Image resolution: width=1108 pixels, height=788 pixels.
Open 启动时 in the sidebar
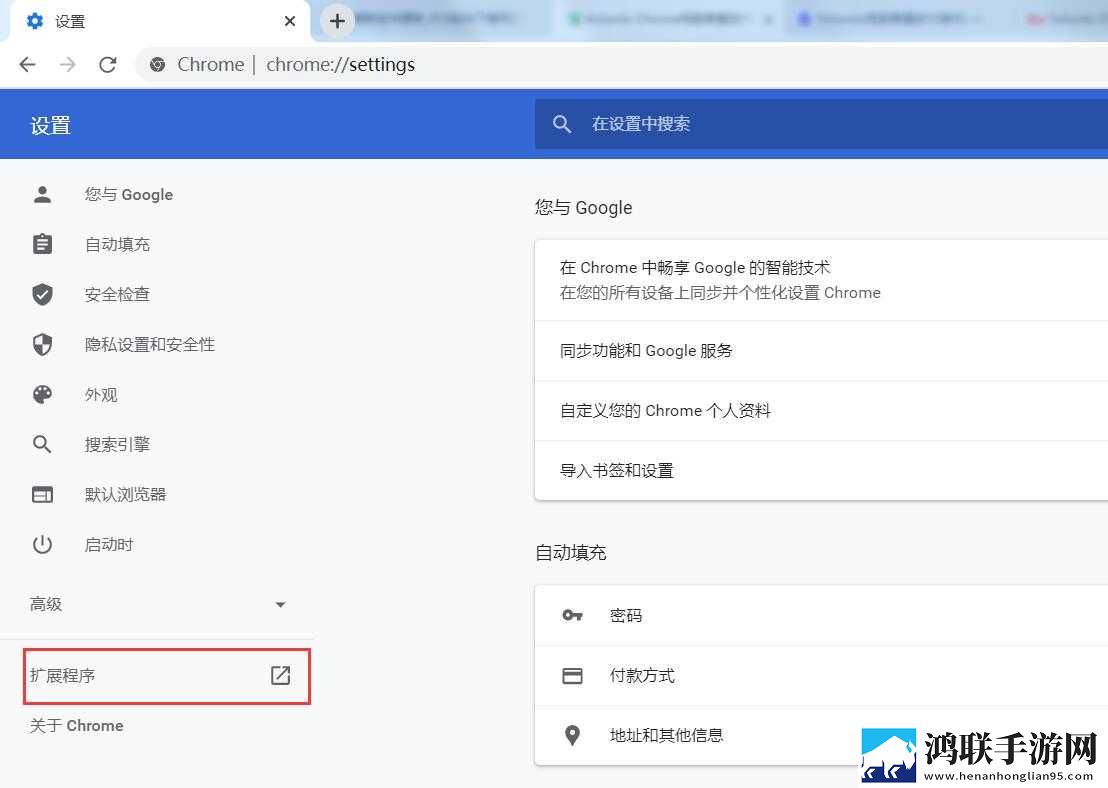point(109,545)
